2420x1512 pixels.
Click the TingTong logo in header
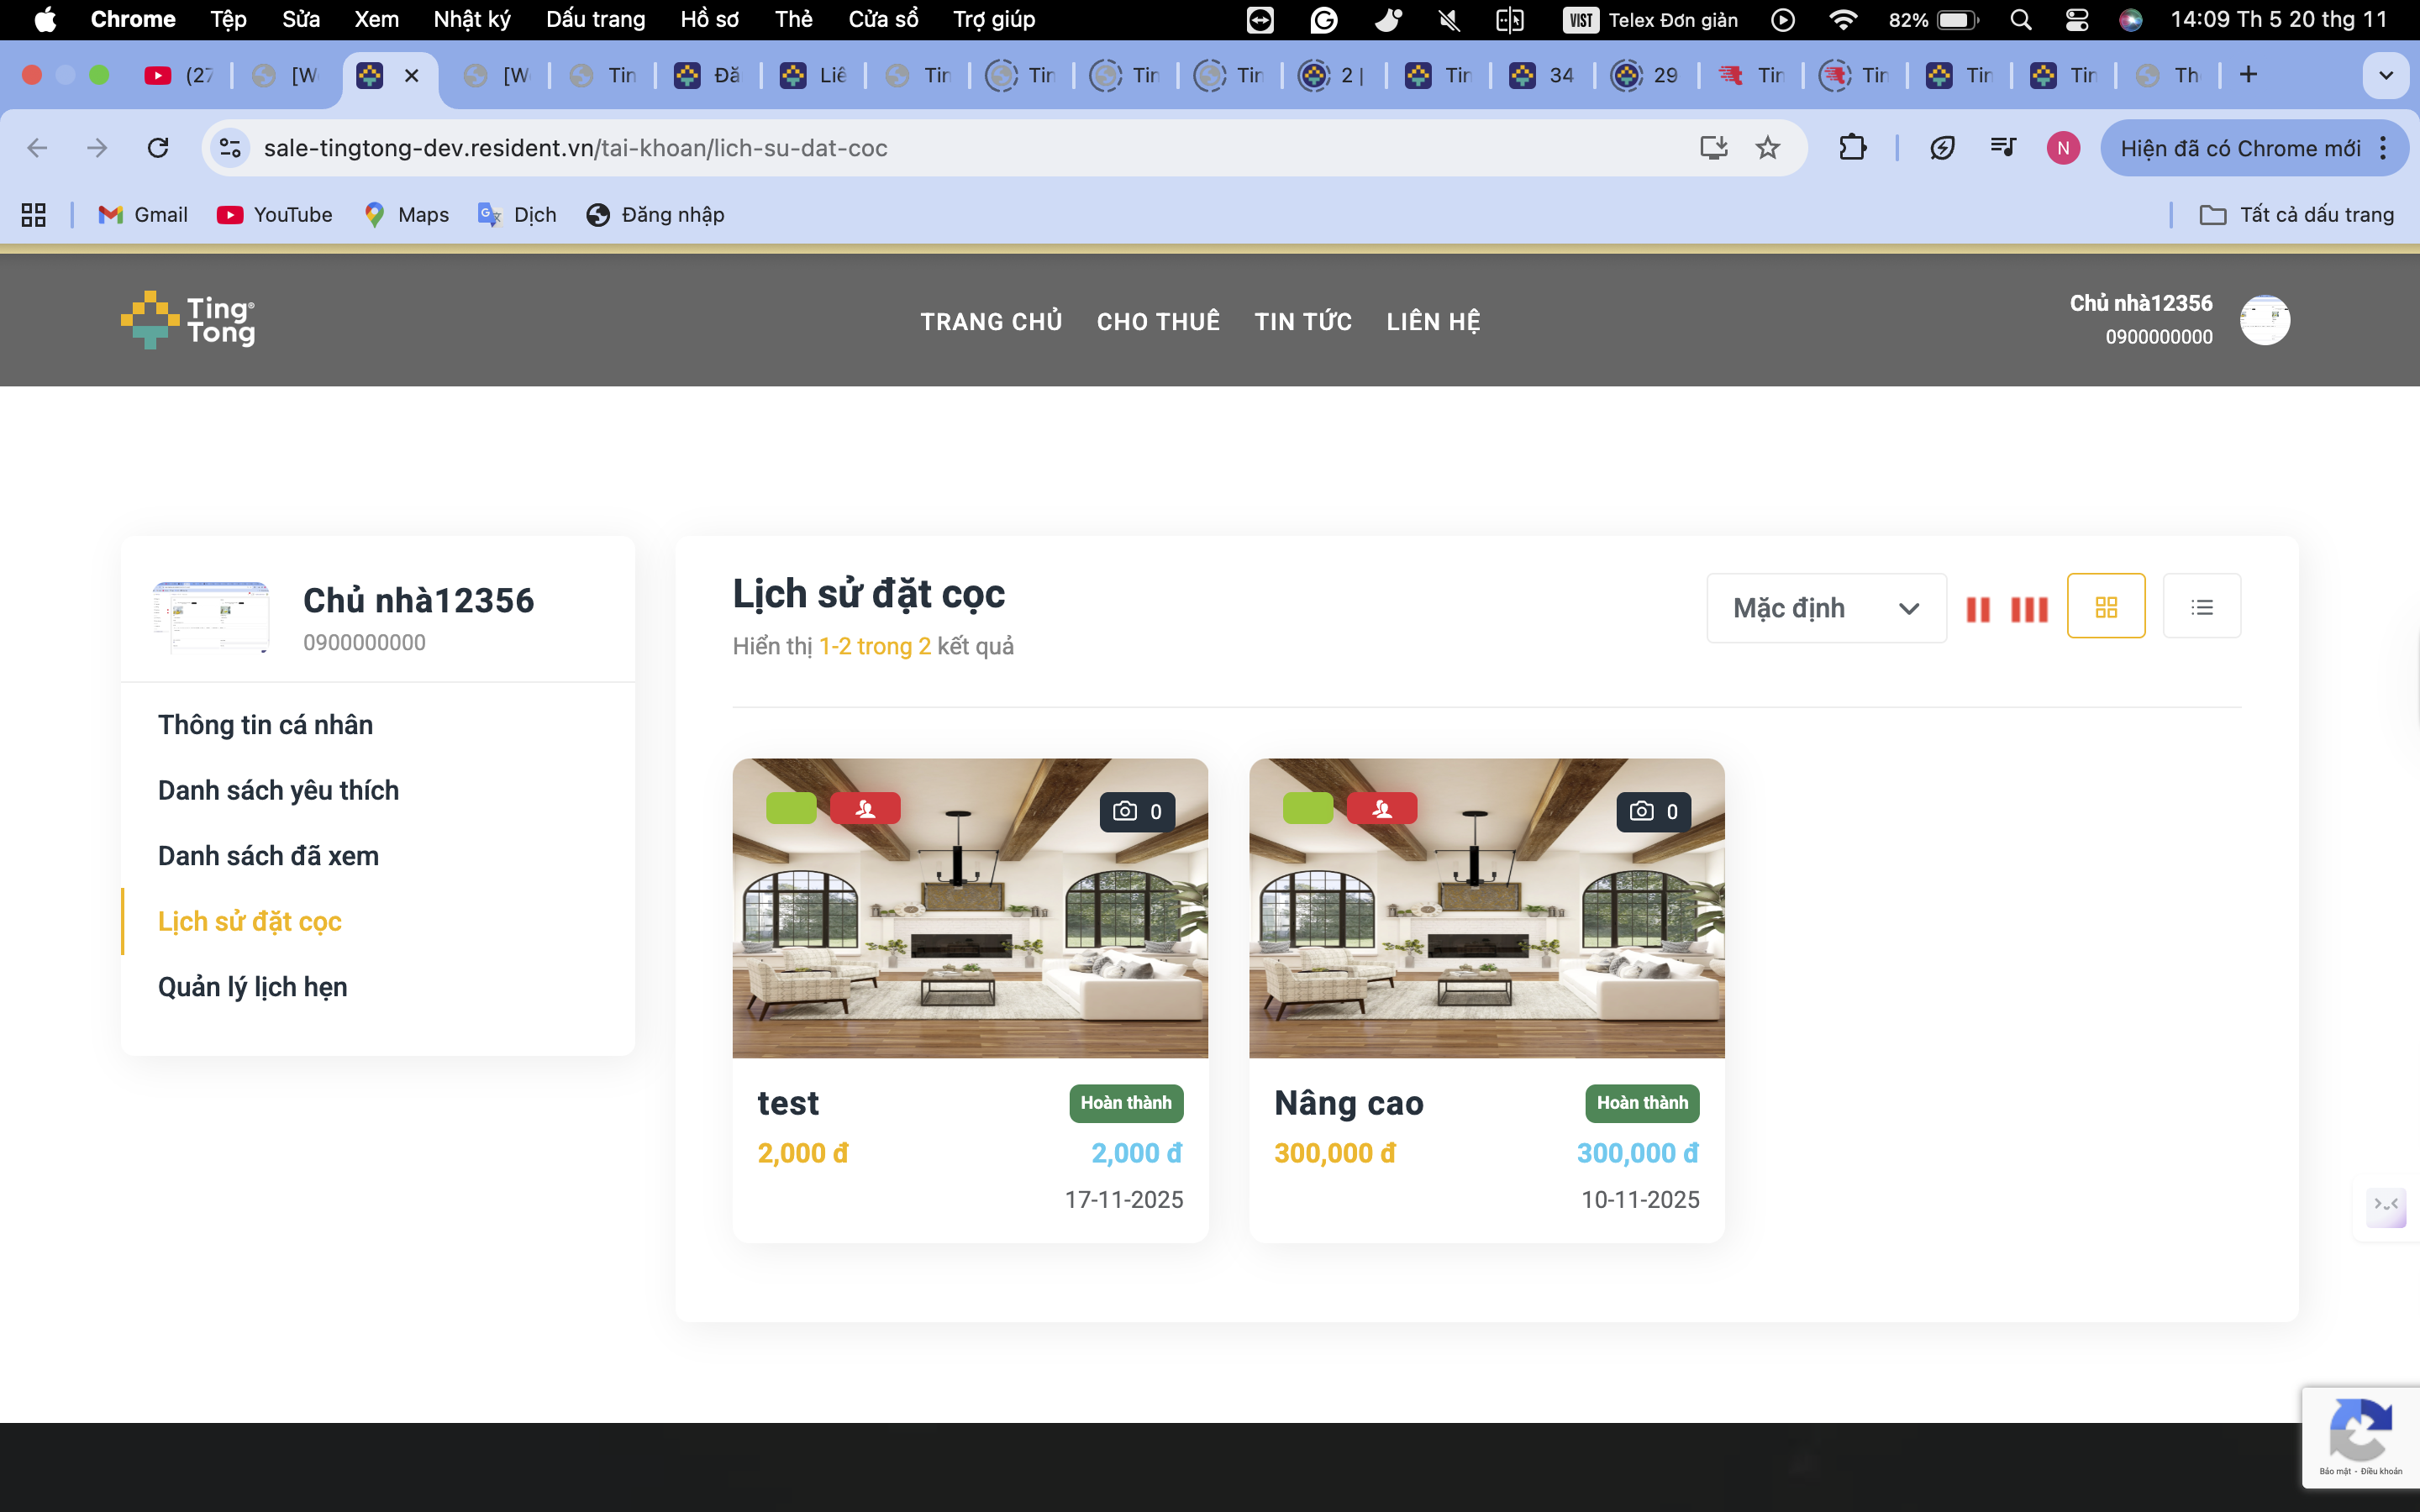click(188, 320)
